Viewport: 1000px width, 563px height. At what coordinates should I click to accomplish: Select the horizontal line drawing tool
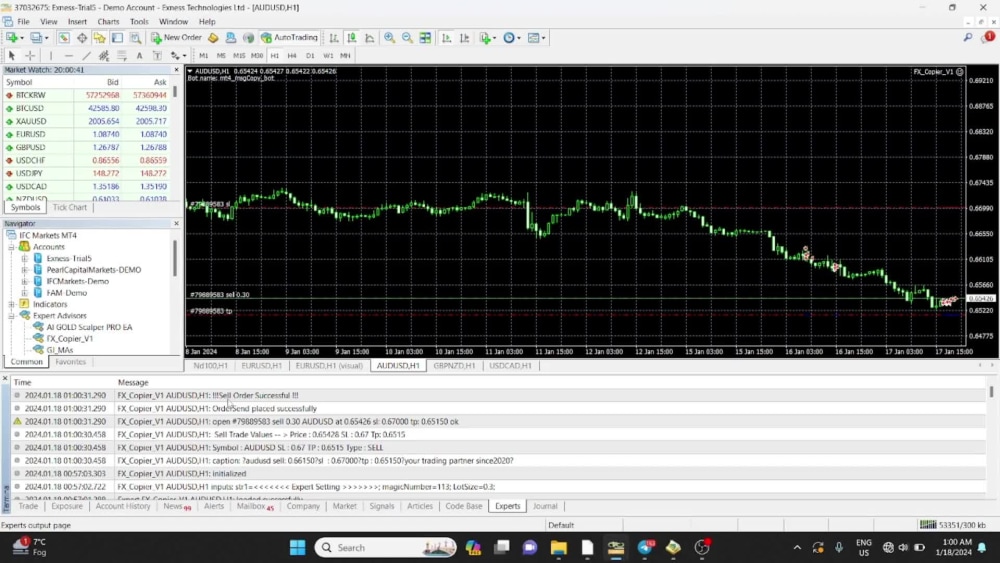[68, 55]
